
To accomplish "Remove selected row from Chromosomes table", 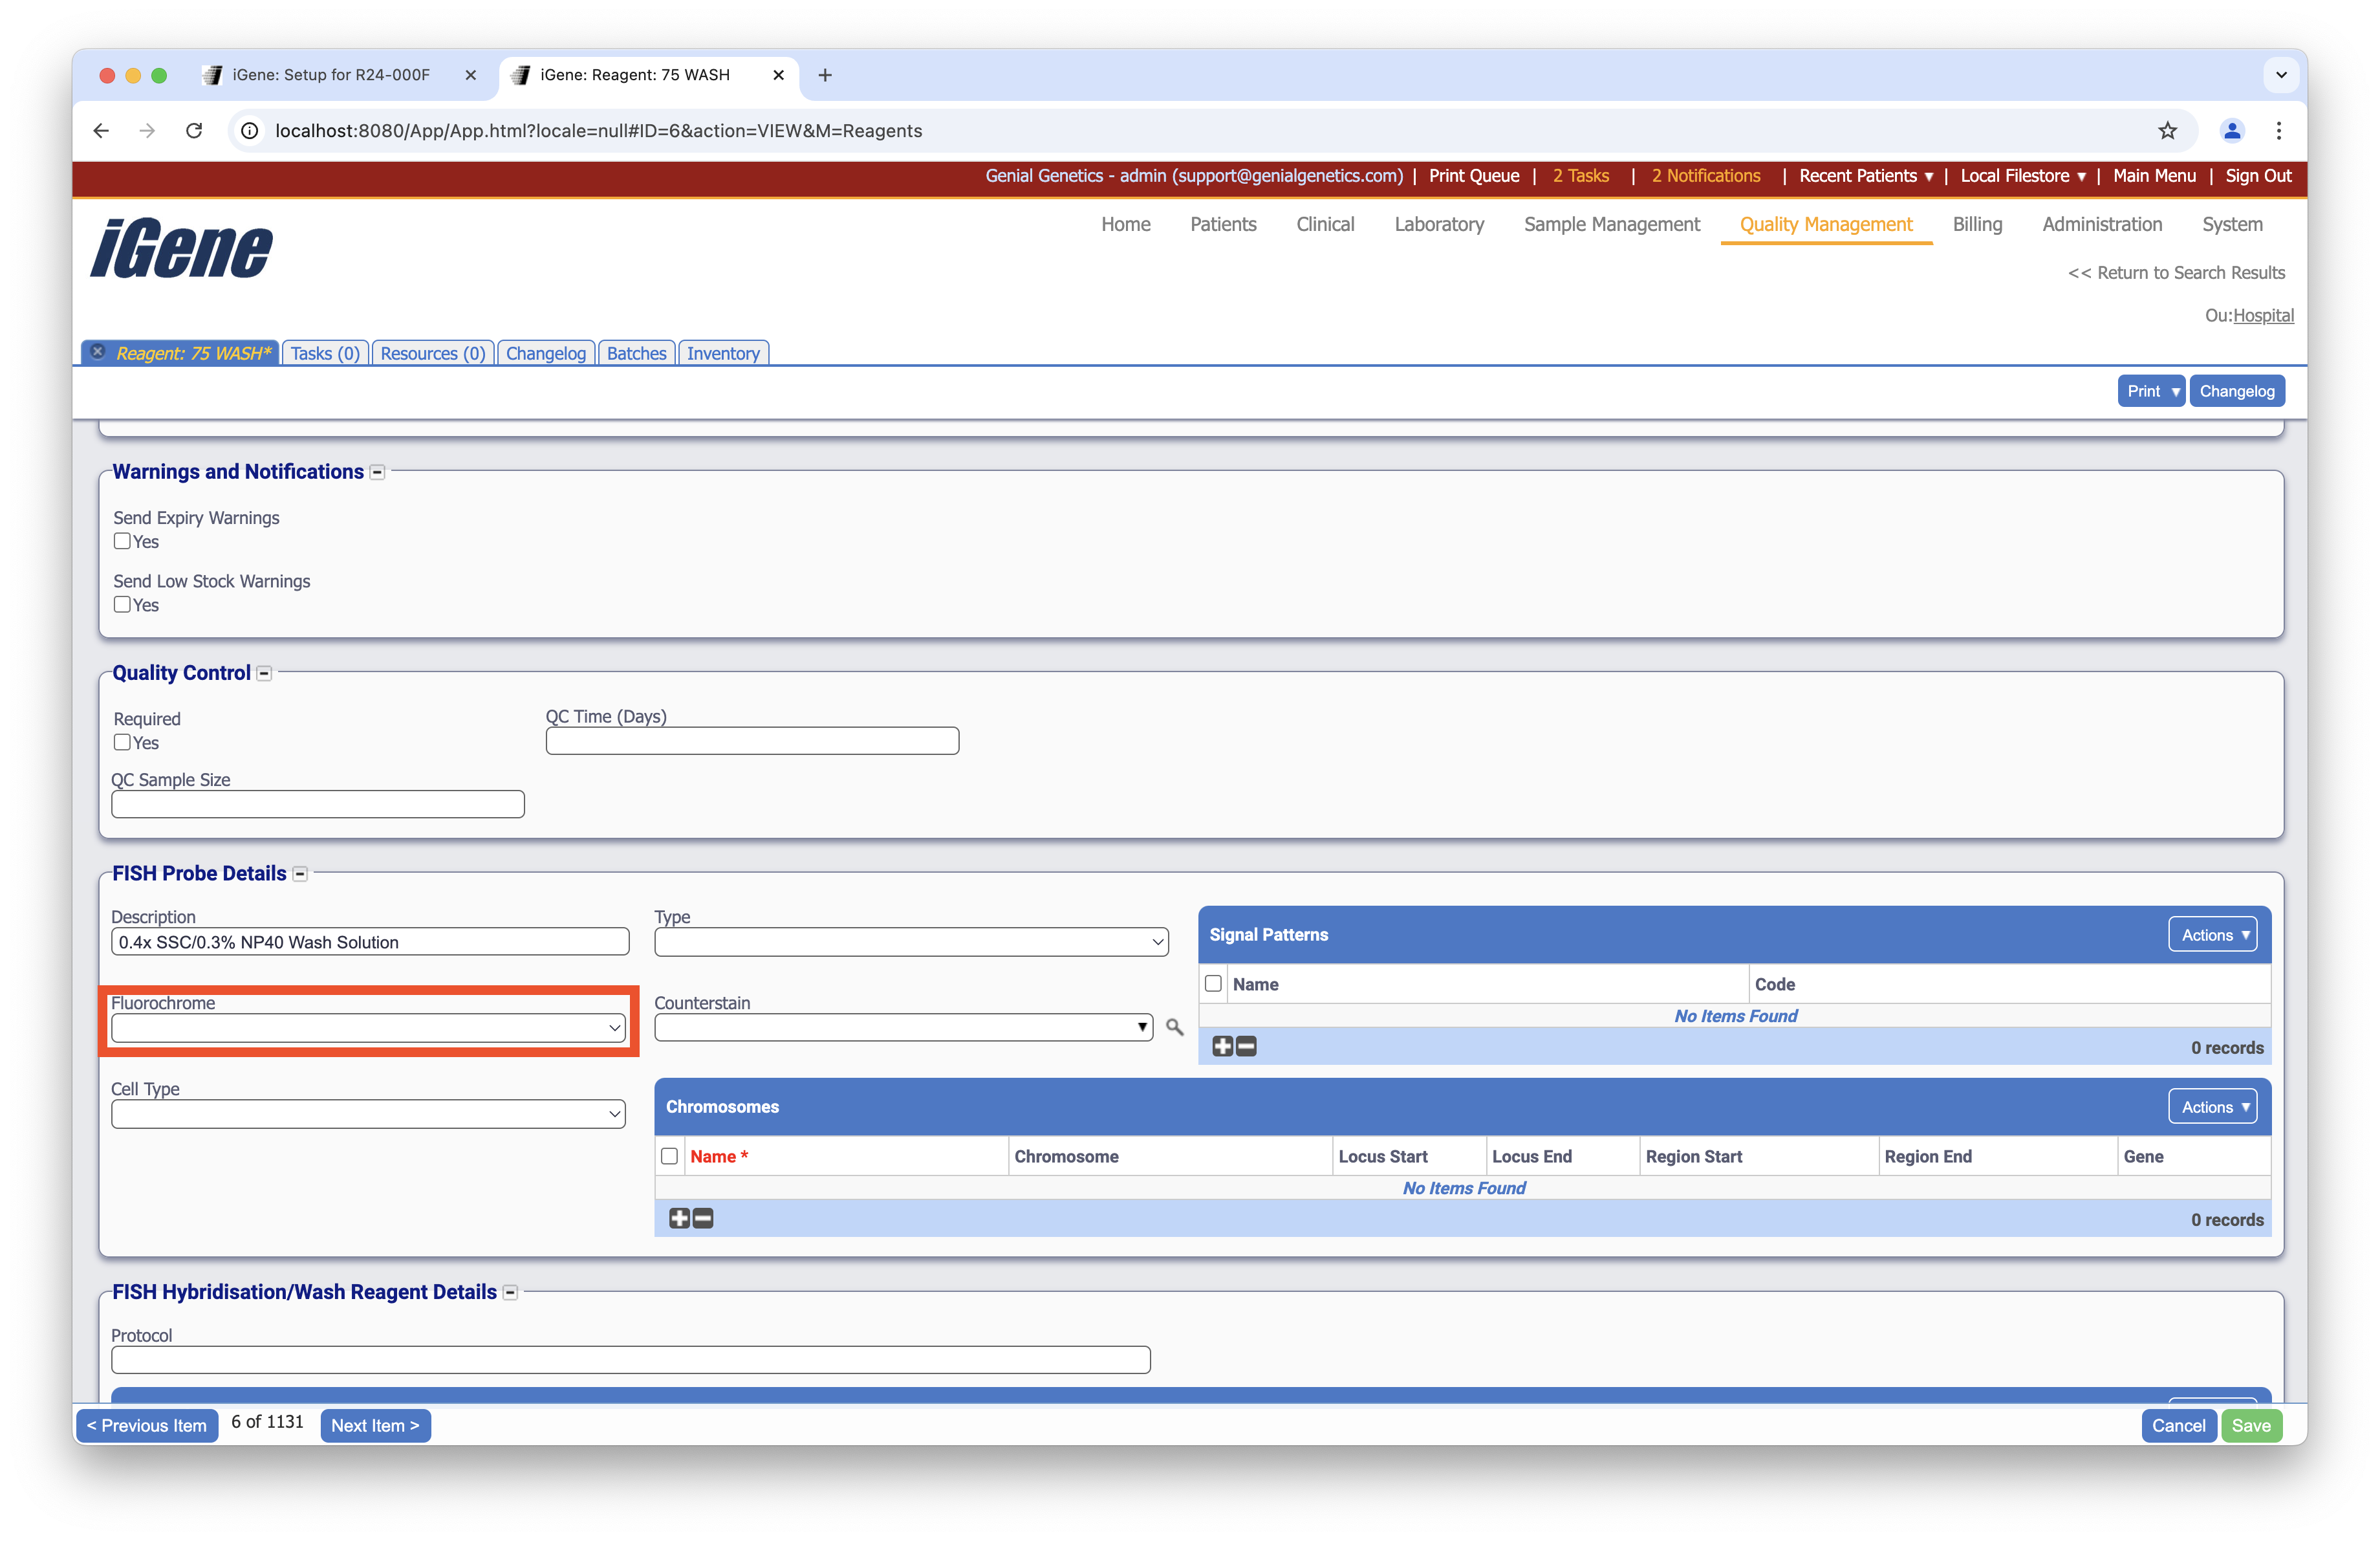I will [703, 1218].
